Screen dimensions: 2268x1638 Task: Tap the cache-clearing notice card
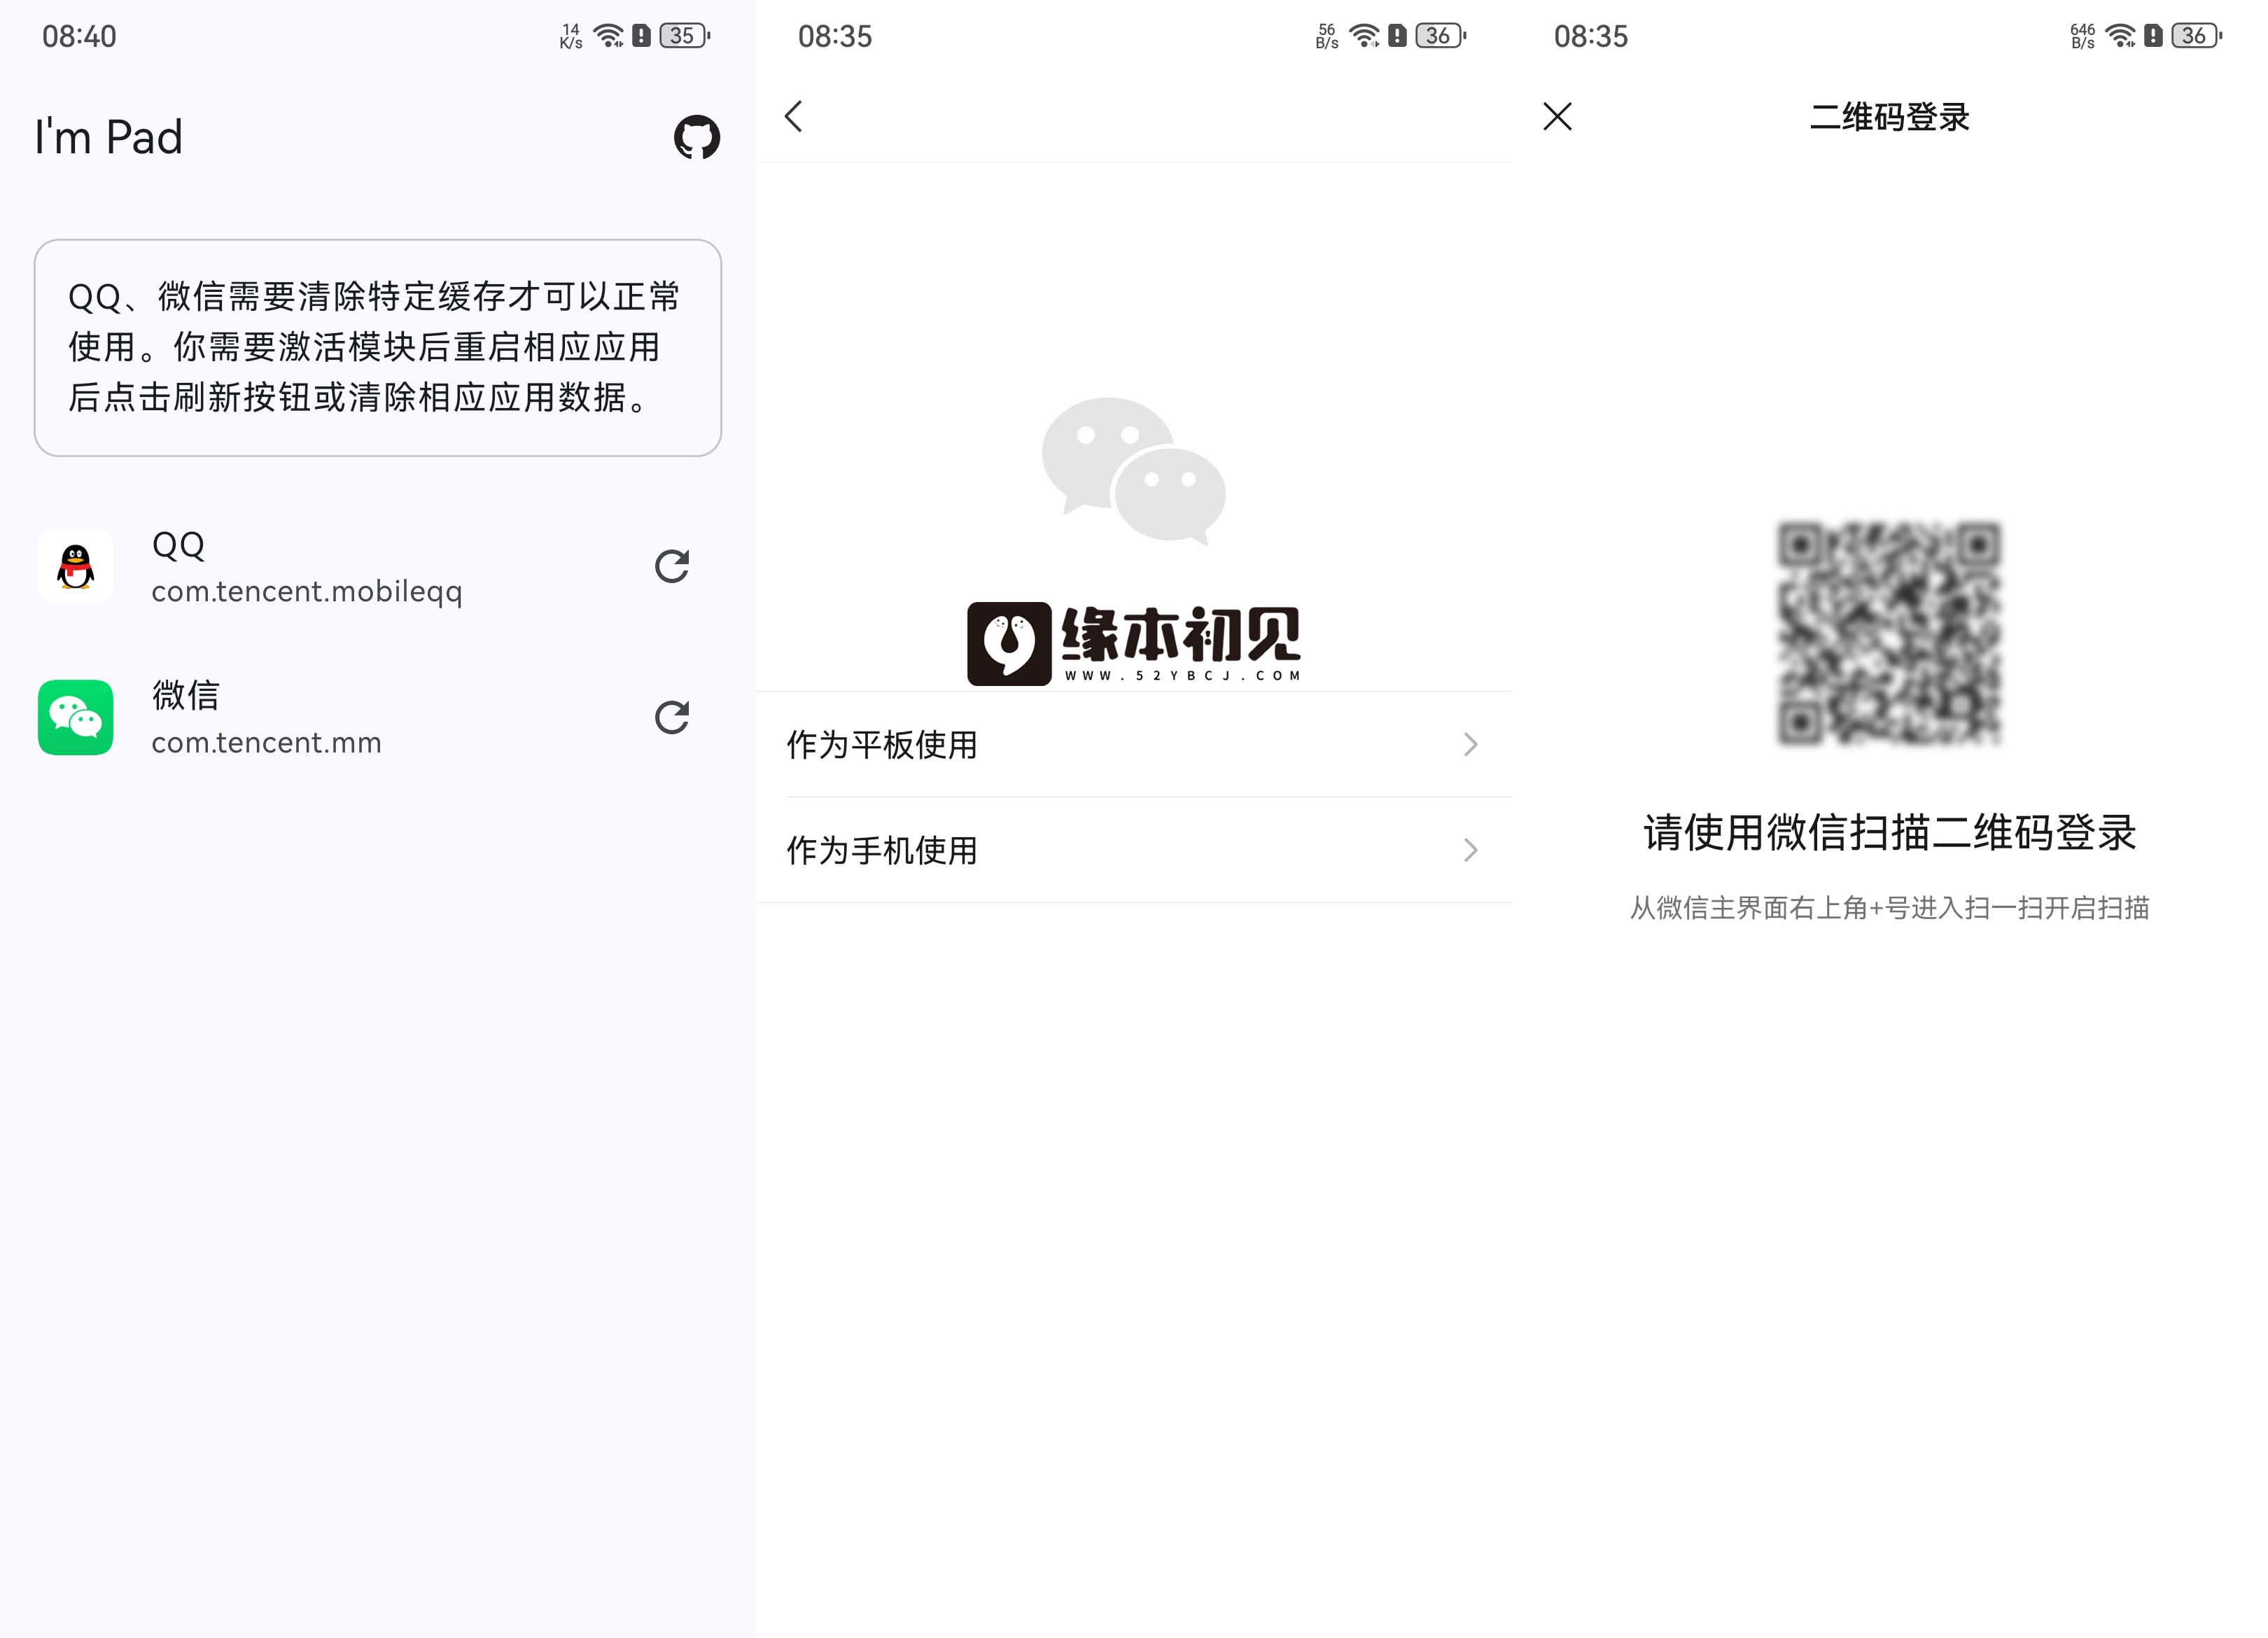[378, 347]
